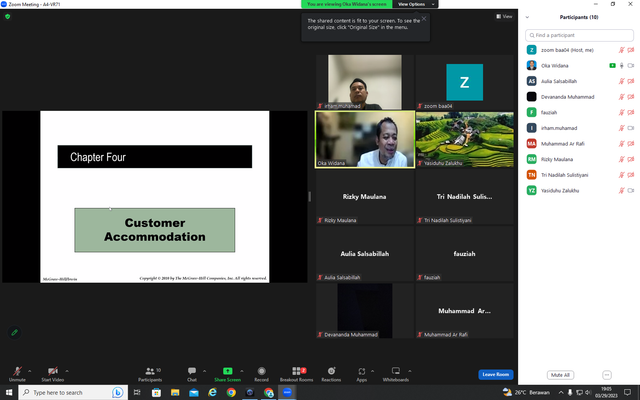Screen dimensions: 640x400
Task: Select the zoom baa04 video tile
Action: (x=464, y=82)
